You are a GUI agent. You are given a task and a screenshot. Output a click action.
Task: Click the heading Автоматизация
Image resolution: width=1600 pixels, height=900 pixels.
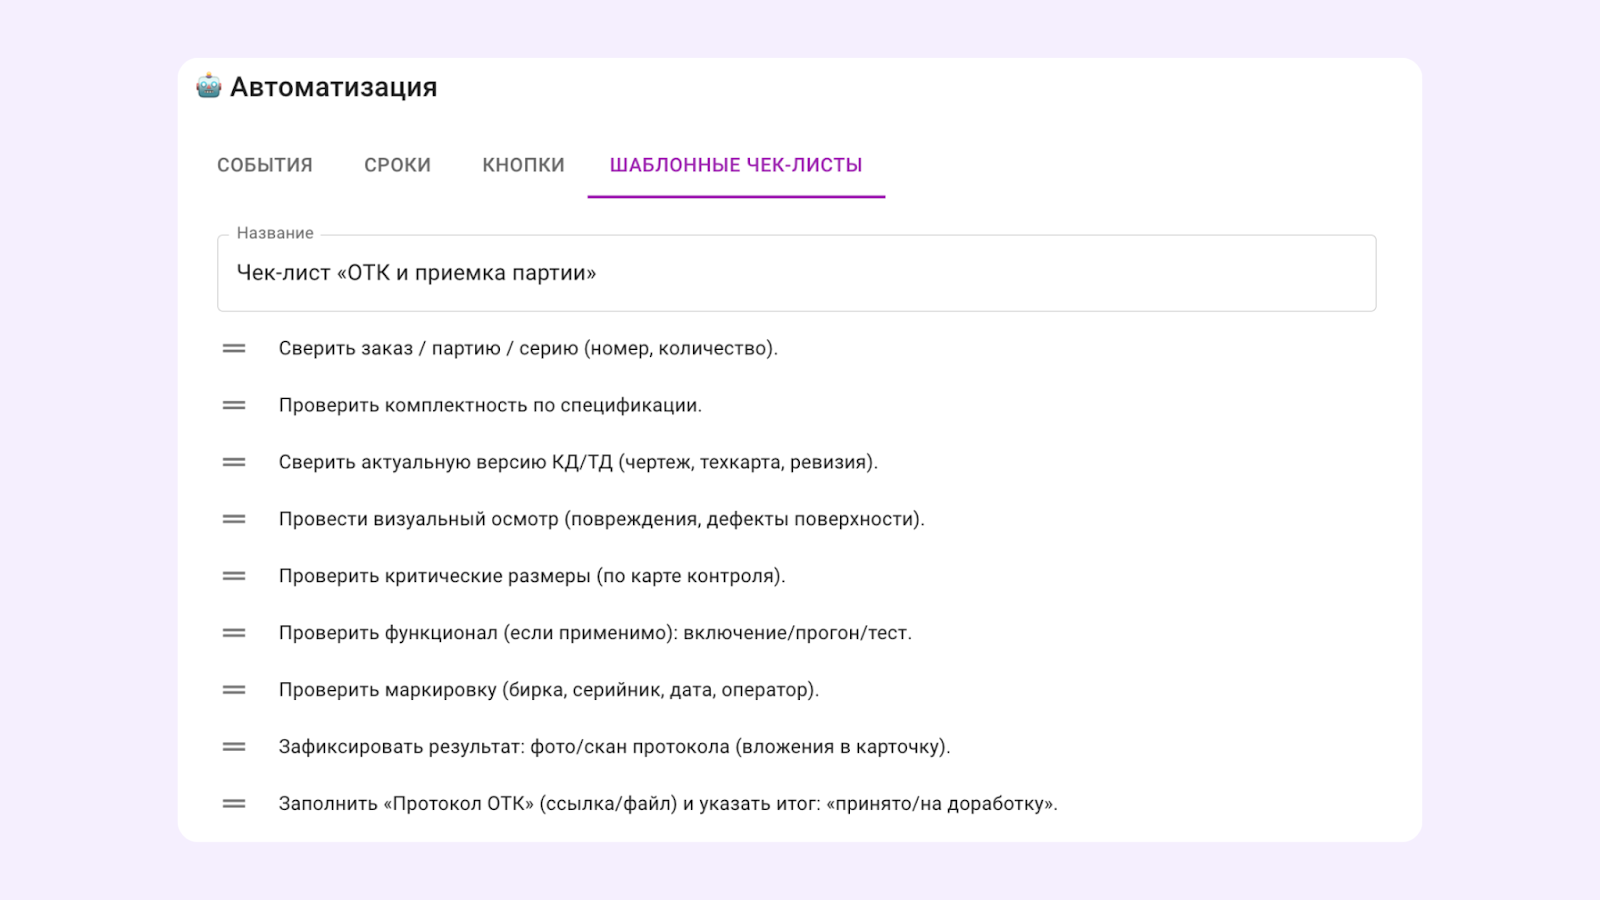pos(334,87)
